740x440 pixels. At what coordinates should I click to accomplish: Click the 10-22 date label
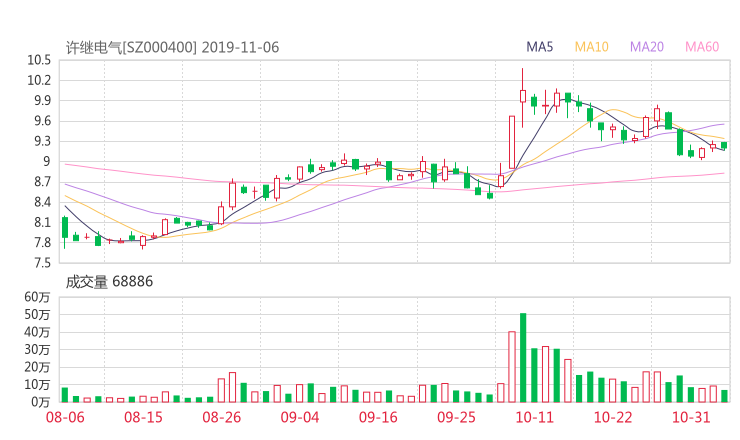coord(613,417)
